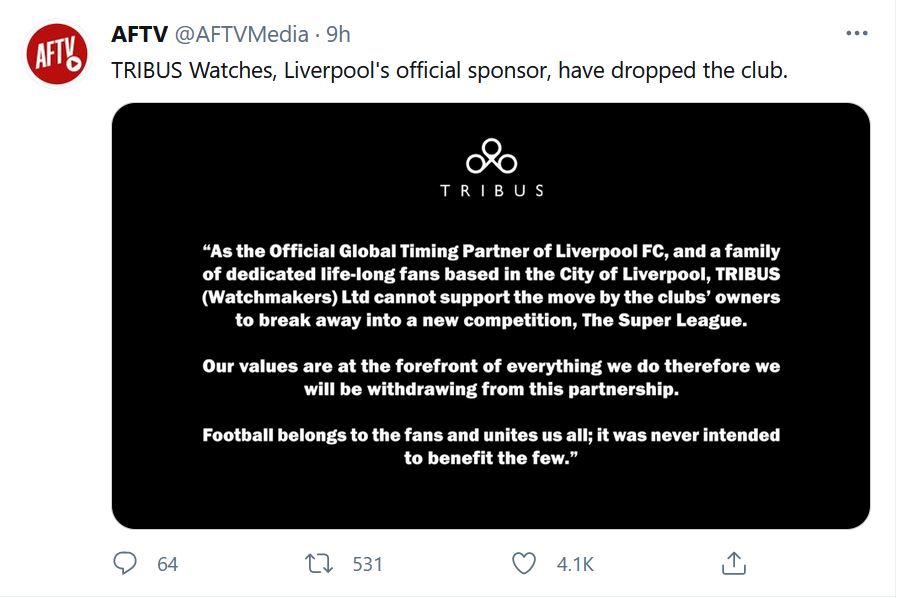
Task: Click the closing quote line about fans
Action: point(492,445)
